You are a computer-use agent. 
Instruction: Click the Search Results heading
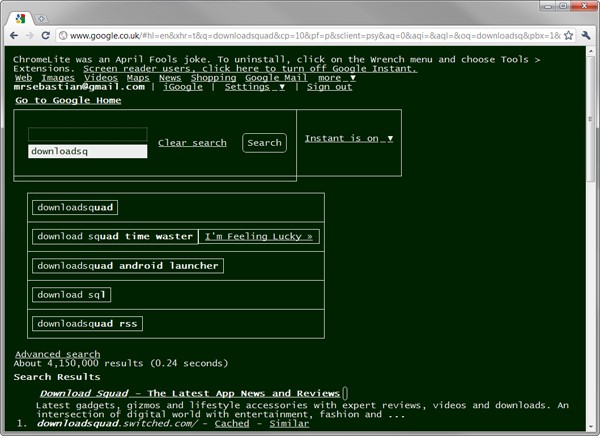pyautogui.click(x=57, y=377)
